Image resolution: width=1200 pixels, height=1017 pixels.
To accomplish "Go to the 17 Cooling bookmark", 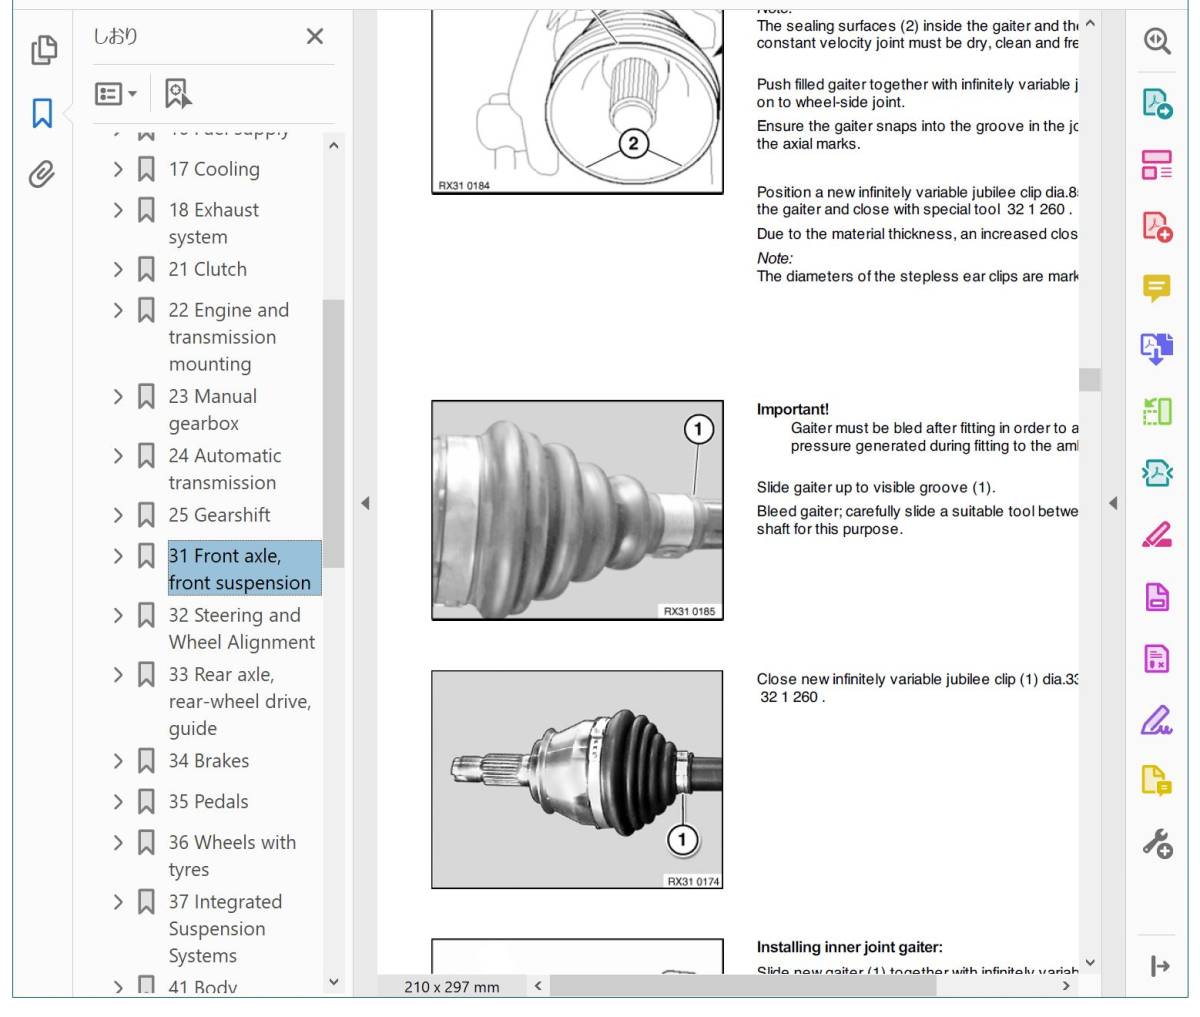I will [214, 170].
